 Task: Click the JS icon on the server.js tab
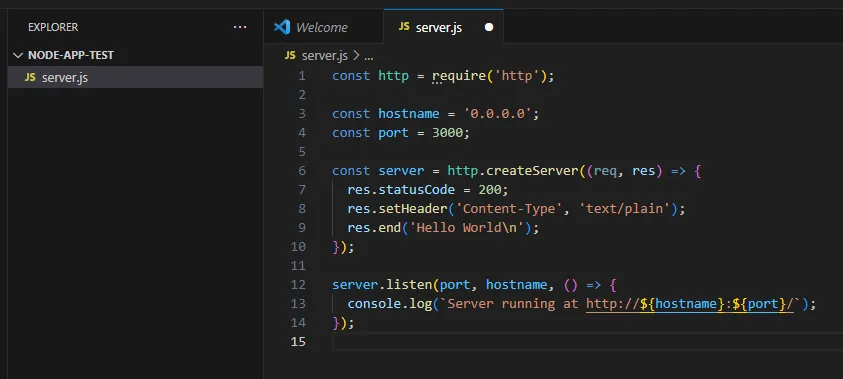[x=404, y=27]
